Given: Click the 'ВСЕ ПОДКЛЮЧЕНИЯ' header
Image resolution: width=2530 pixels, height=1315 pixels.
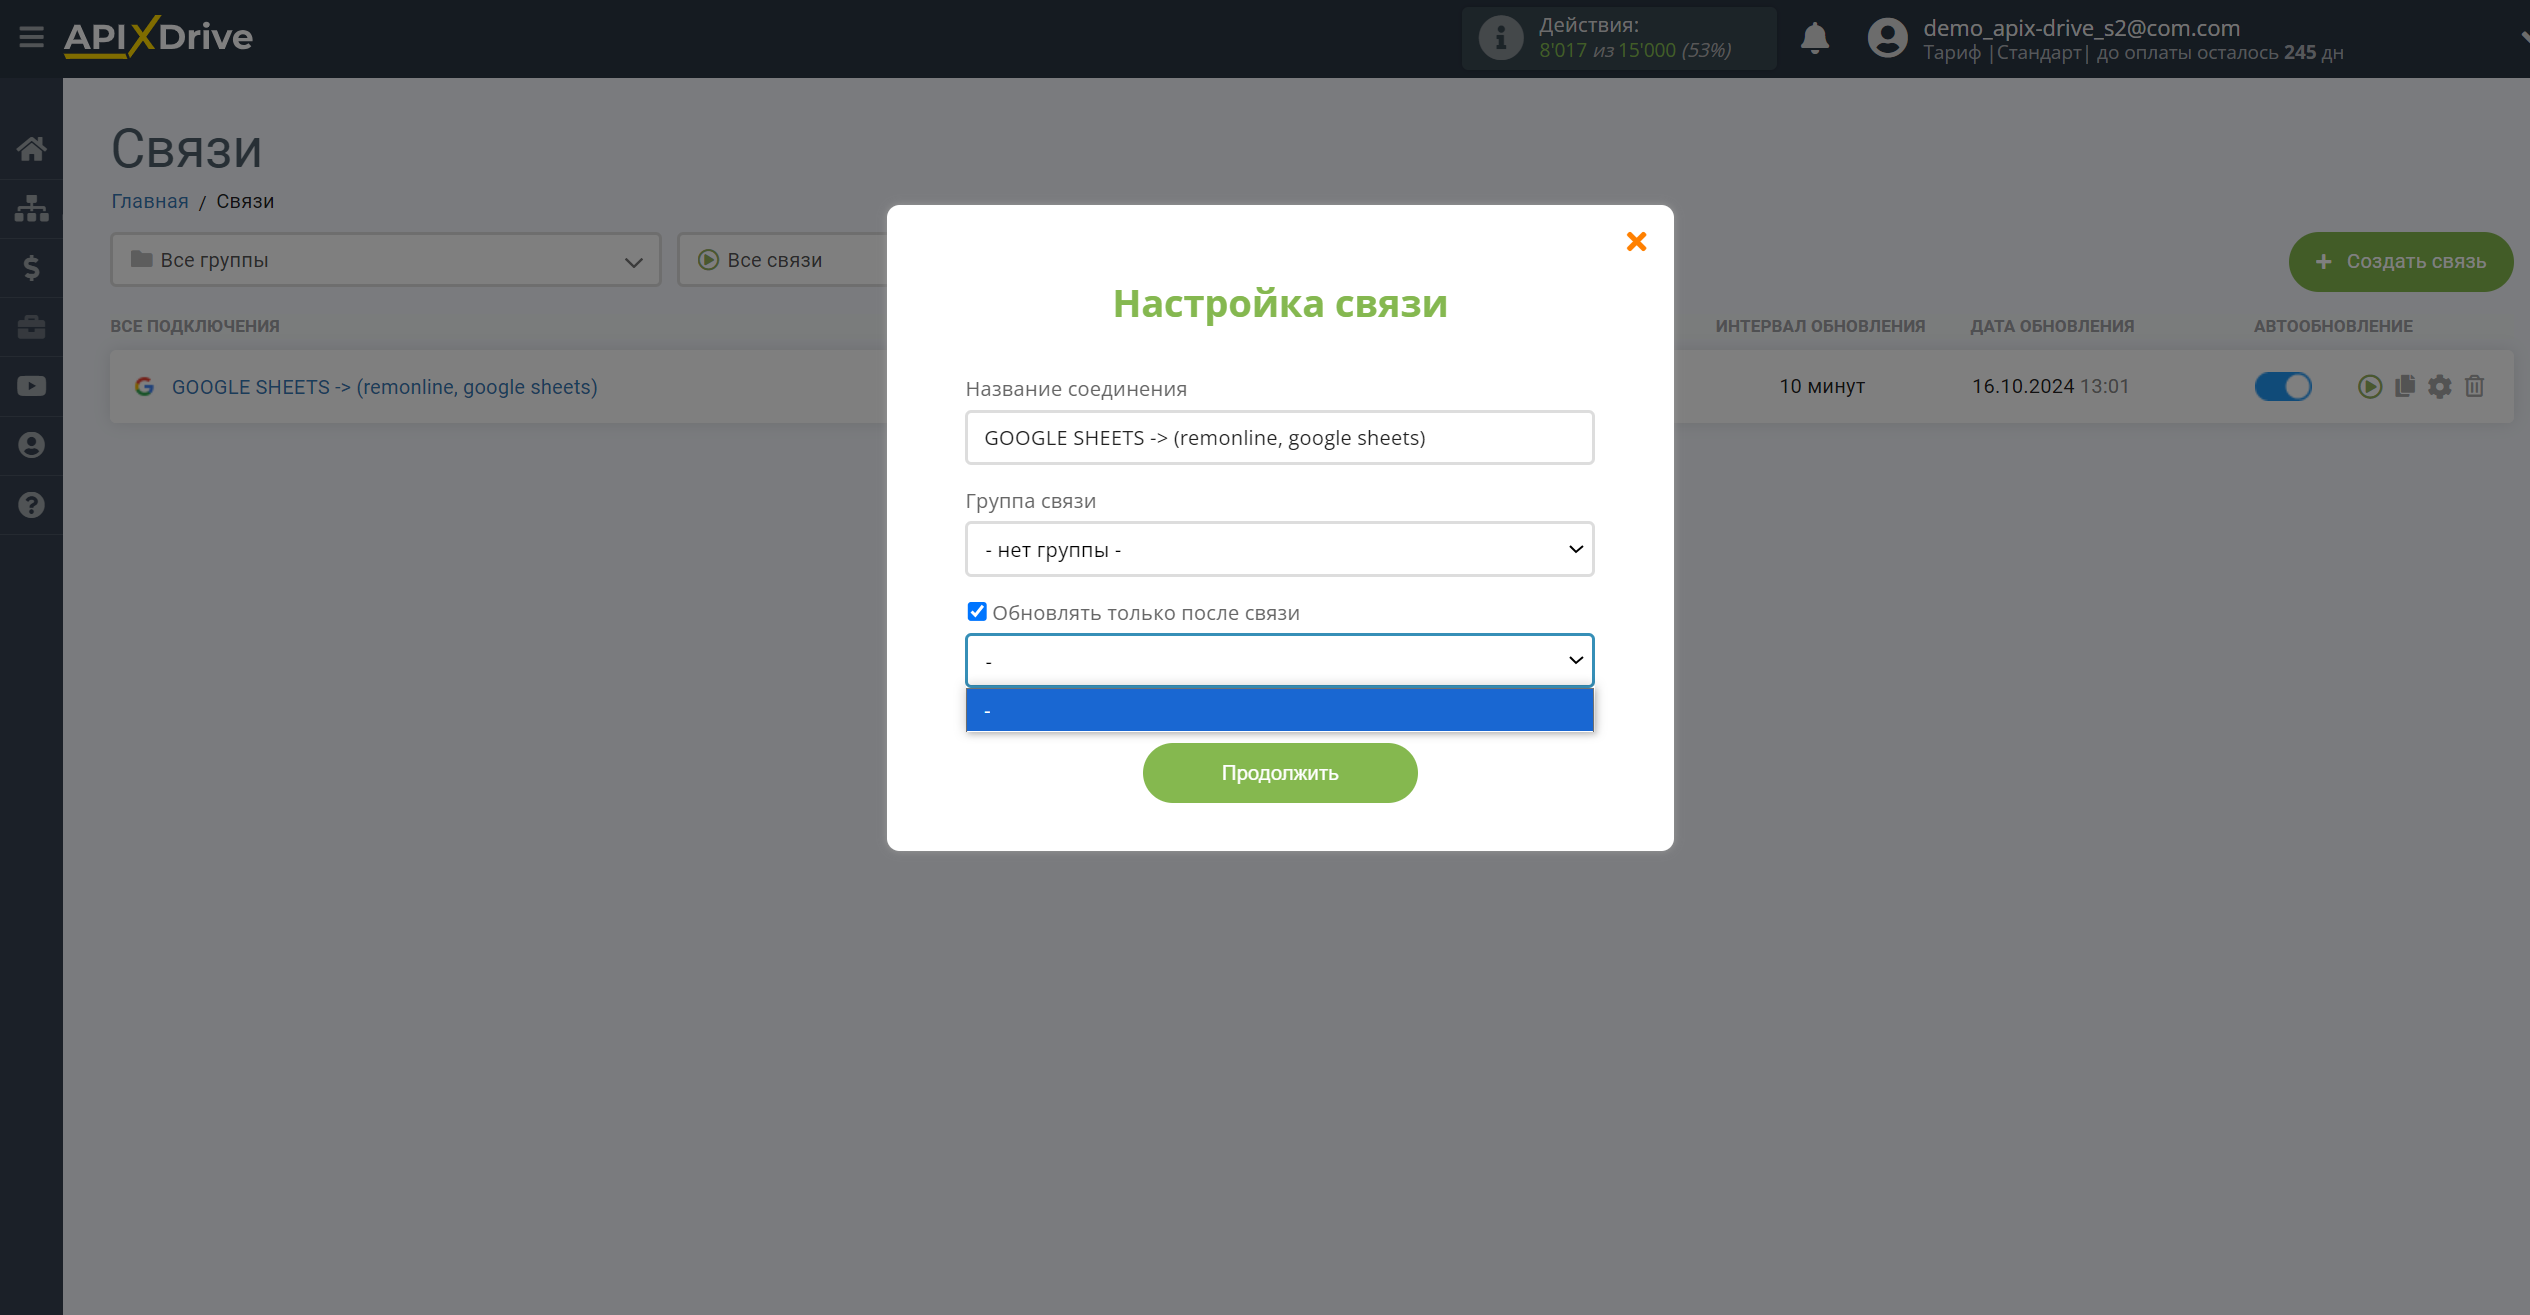Looking at the screenshot, I should [195, 326].
